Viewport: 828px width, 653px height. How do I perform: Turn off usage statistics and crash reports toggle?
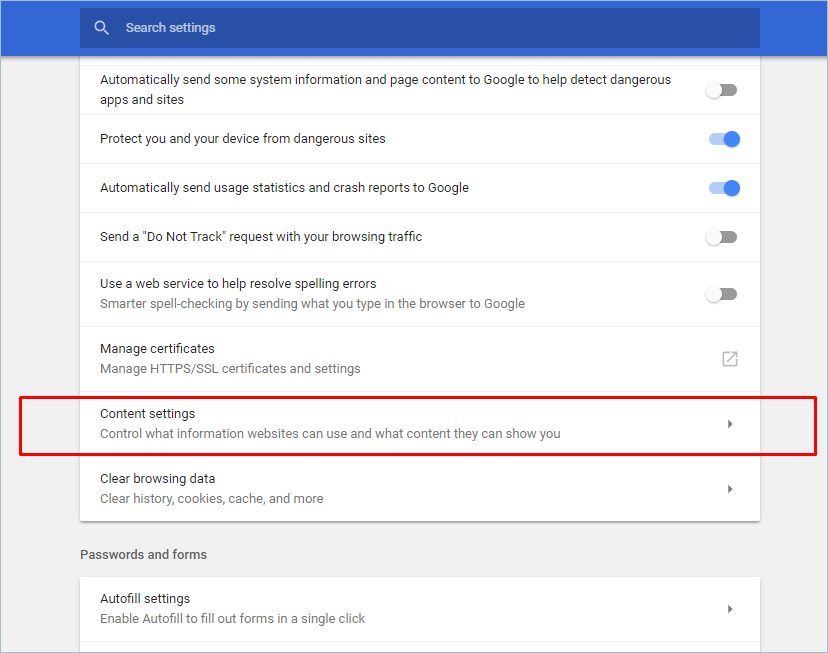pyautogui.click(x=724, y=188)
